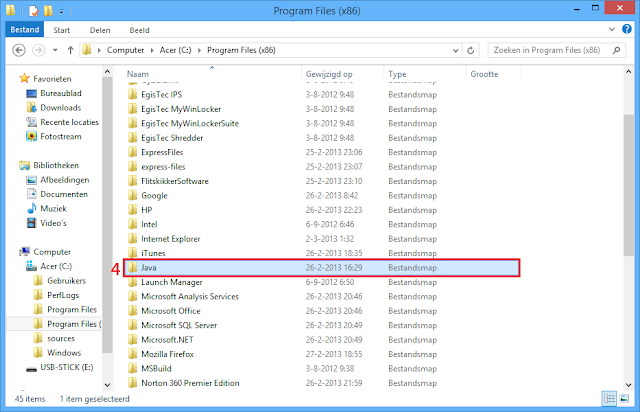This screenshot has height=412, width=640.
Task: Select the Internet Explorer folder row
Action: pos(322,238)
